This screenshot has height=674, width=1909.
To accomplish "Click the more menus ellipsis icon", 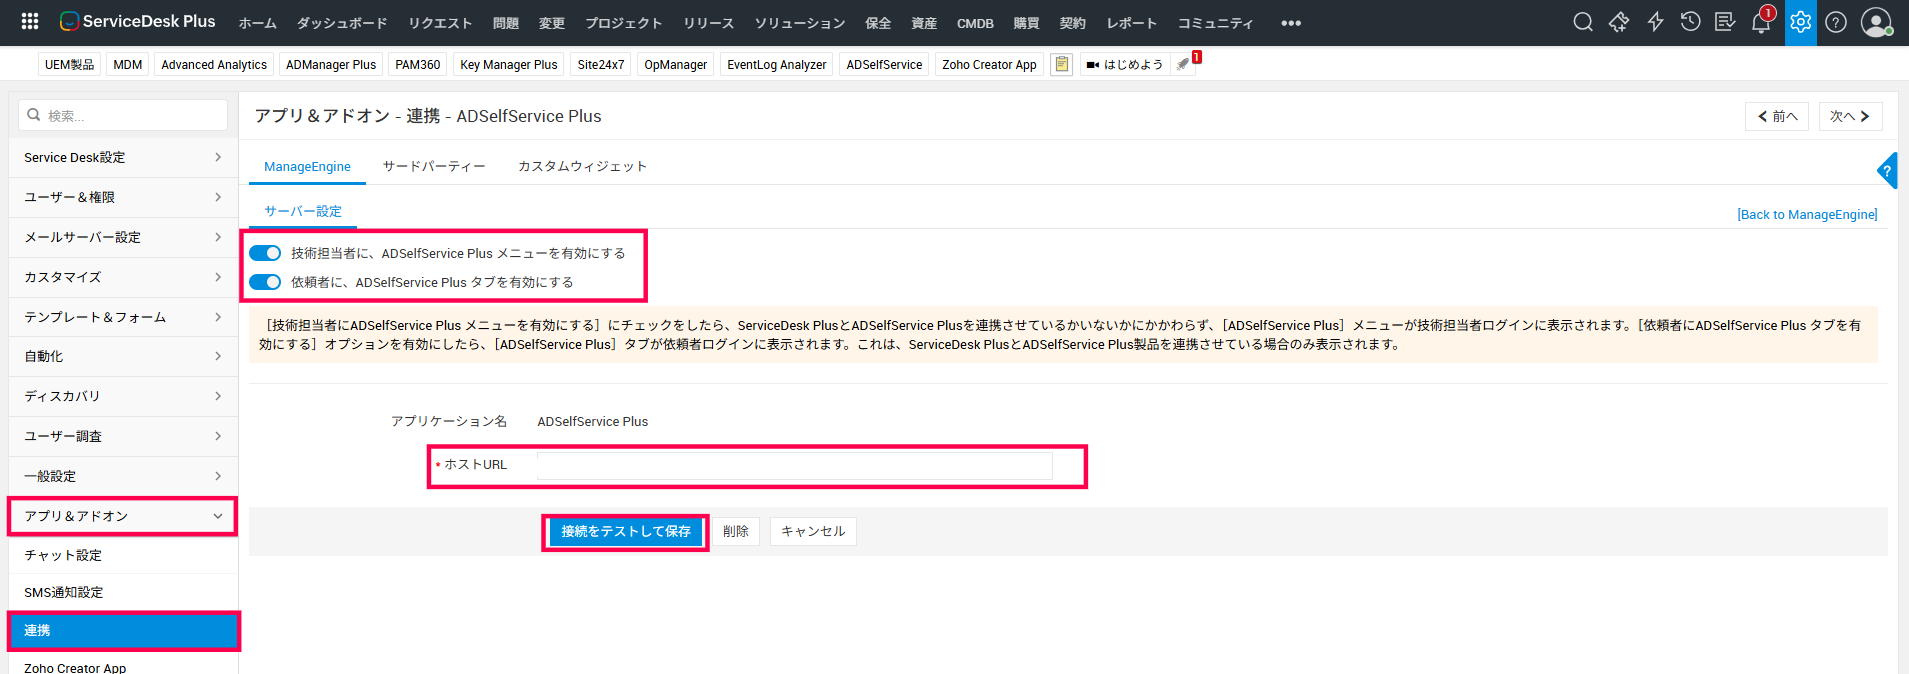I will tap(1291, 23).
